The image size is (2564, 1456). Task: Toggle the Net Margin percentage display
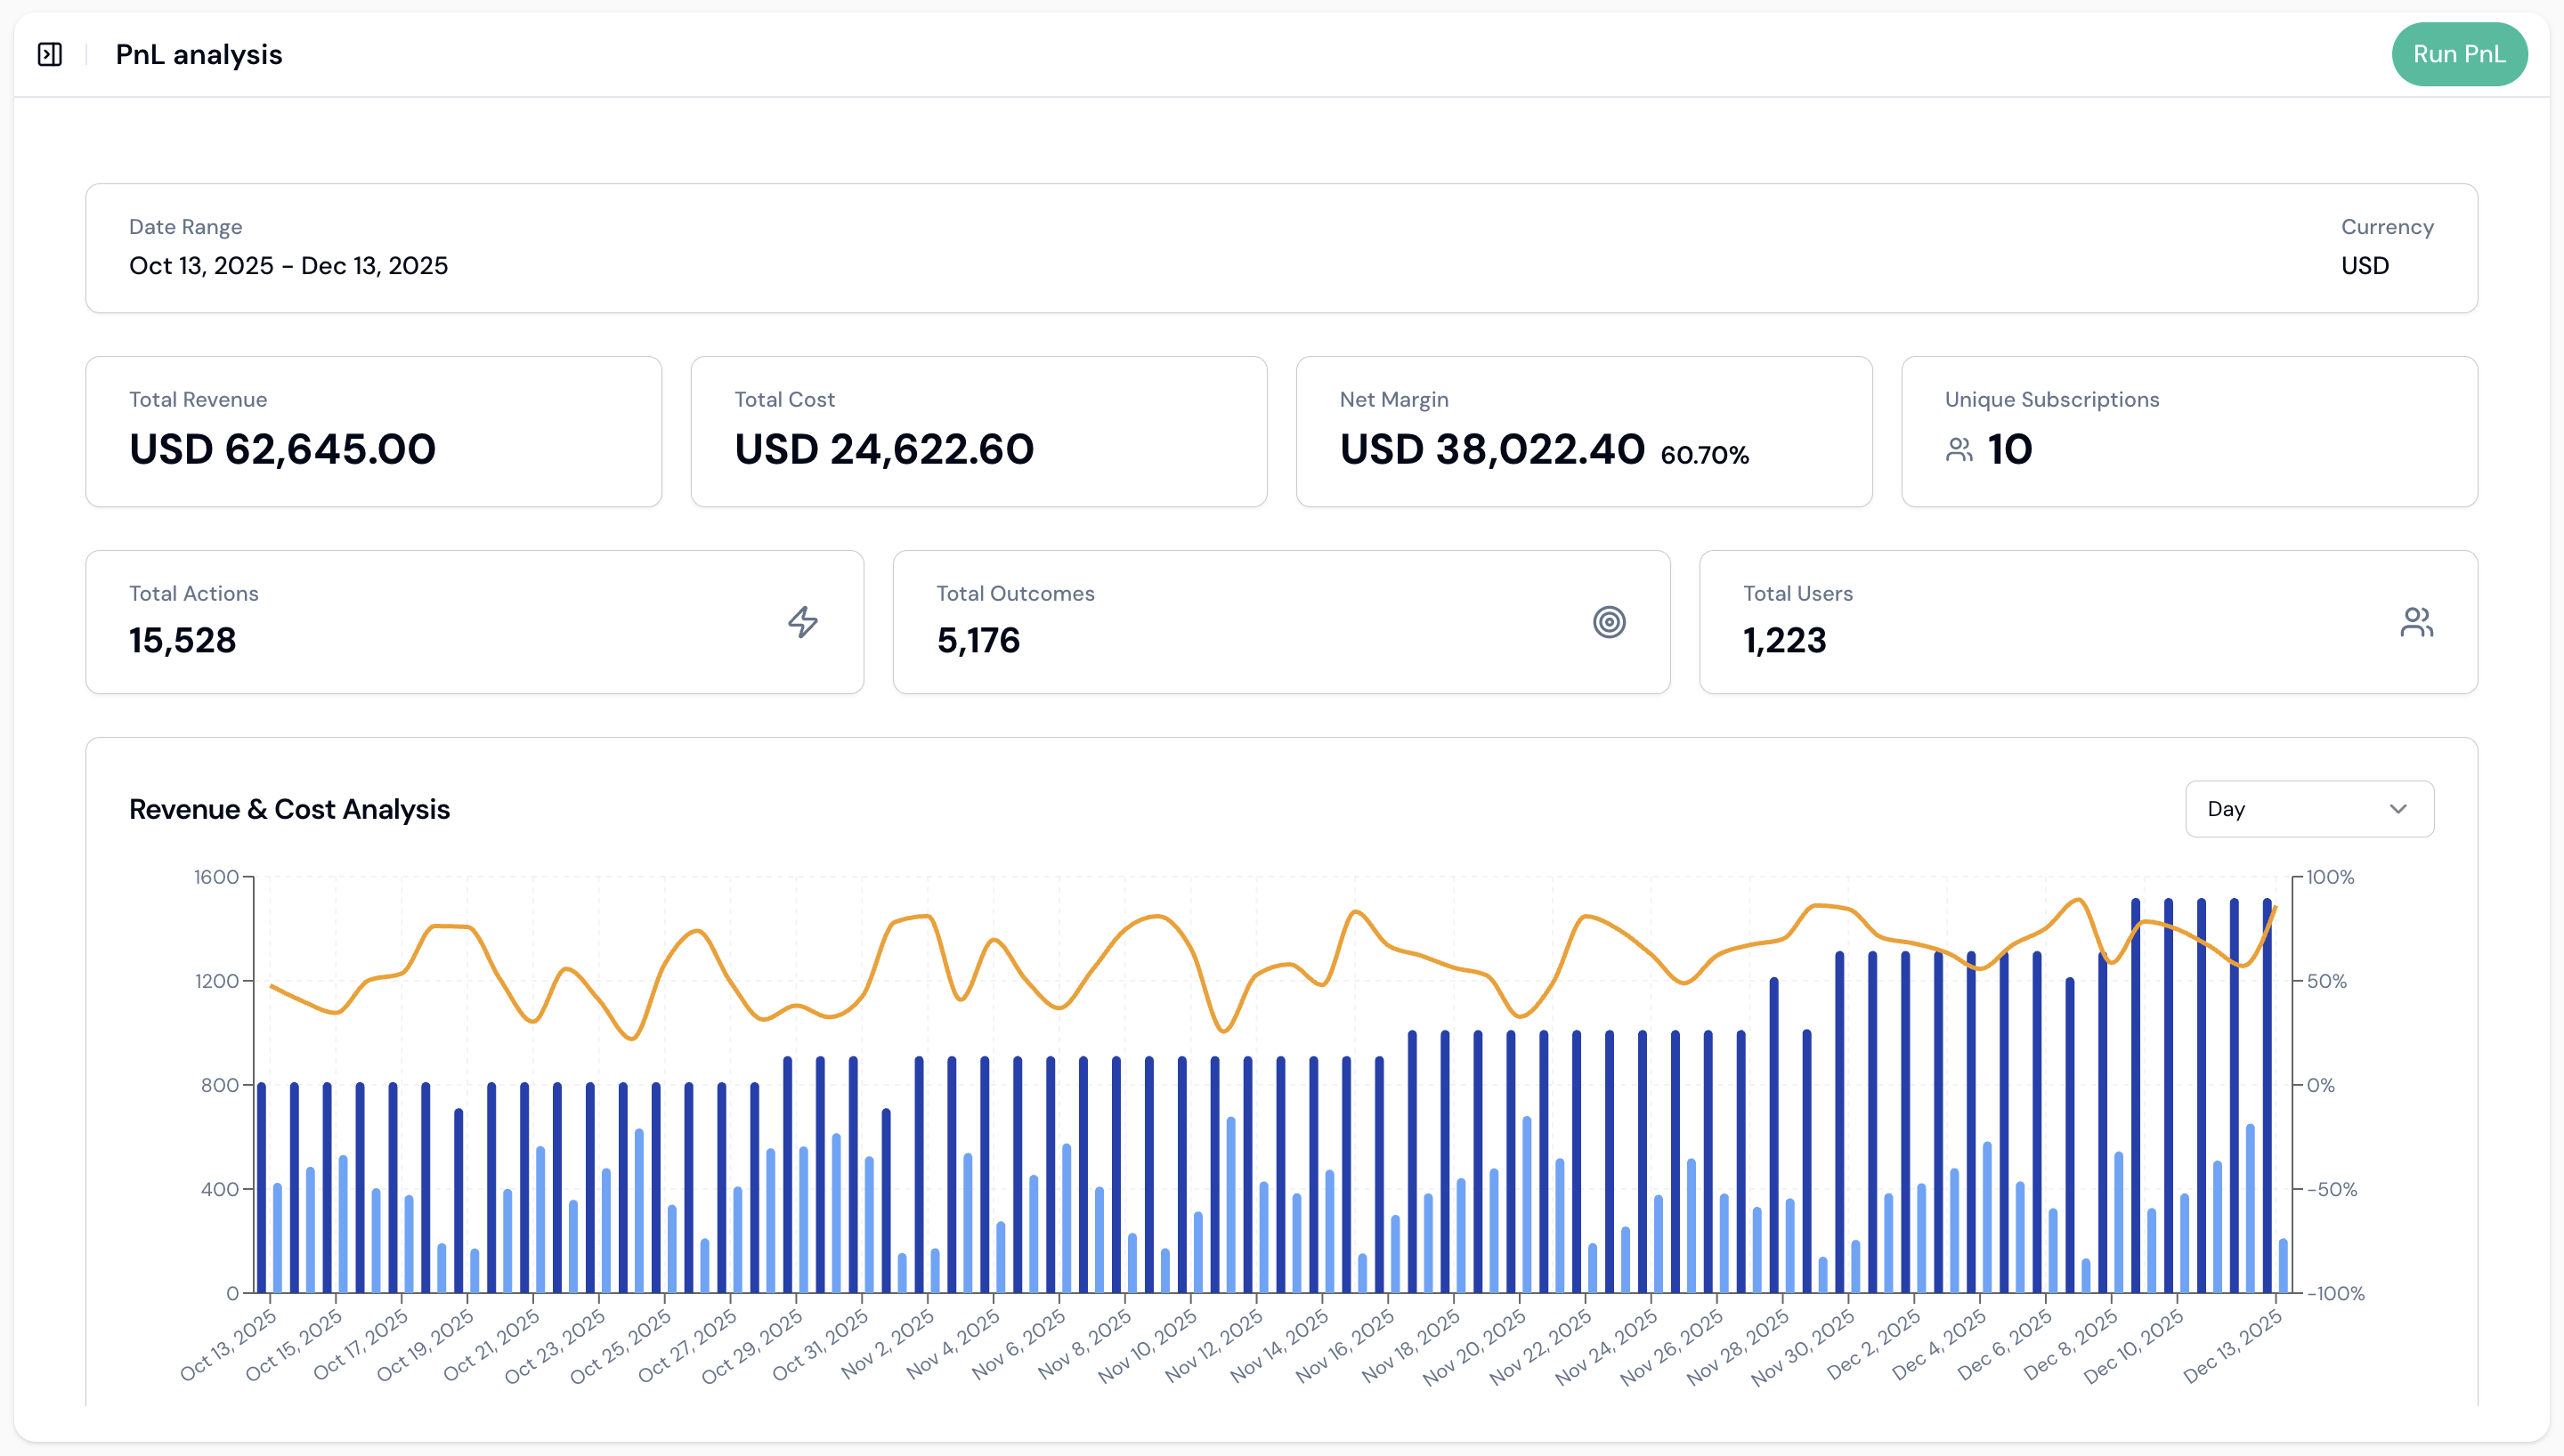pyautogui.click(x=1705, y=455)
